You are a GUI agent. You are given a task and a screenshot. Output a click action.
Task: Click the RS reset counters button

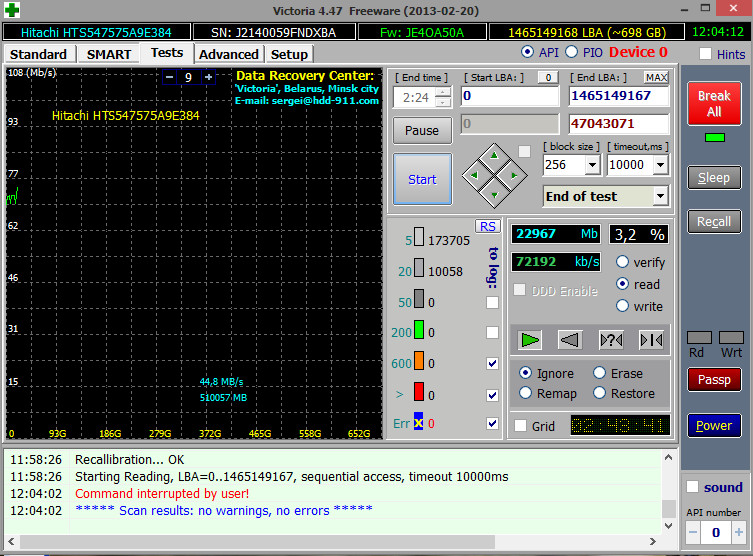click(487, 226)
